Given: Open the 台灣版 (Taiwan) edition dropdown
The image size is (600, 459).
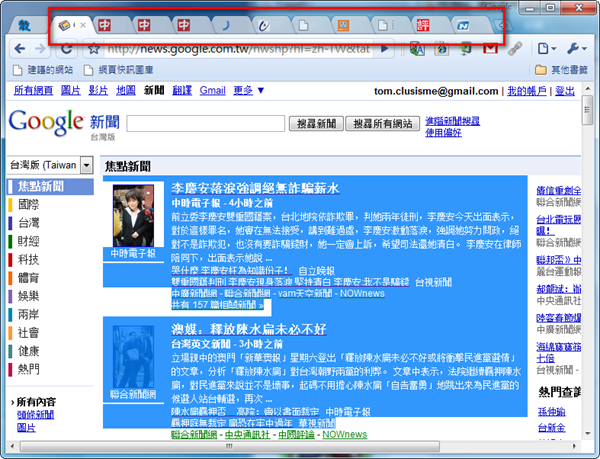Looking at the screenshot, I should [50, 165].
